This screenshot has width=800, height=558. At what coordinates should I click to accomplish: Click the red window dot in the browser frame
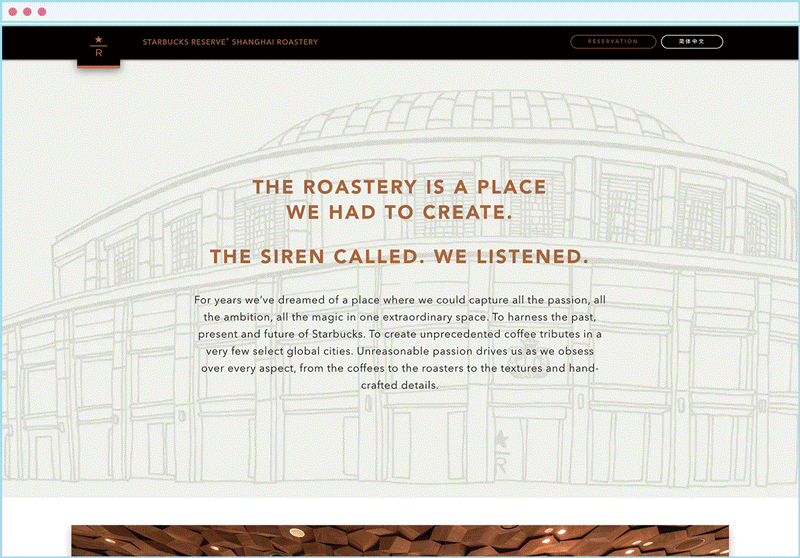pos(13,12)
